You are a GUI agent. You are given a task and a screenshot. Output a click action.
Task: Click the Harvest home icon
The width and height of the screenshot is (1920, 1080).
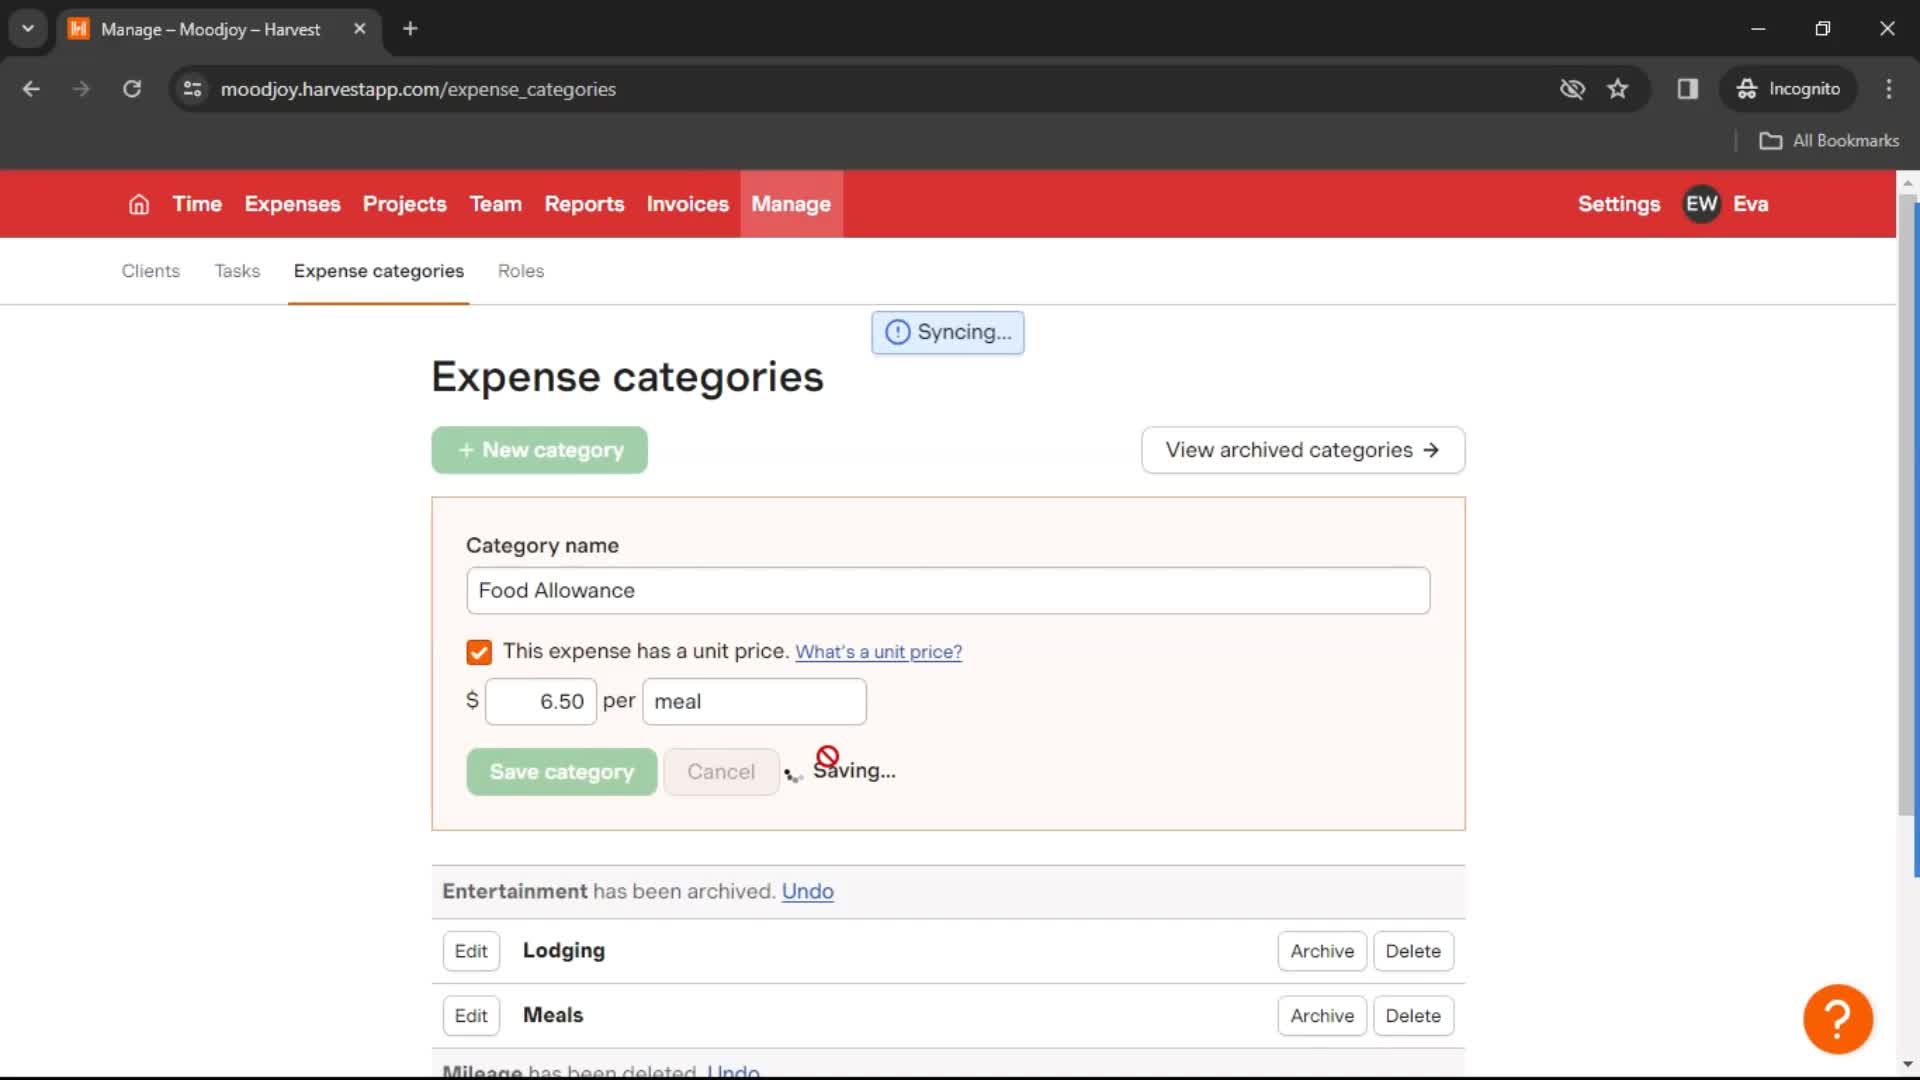click(137, 204)
